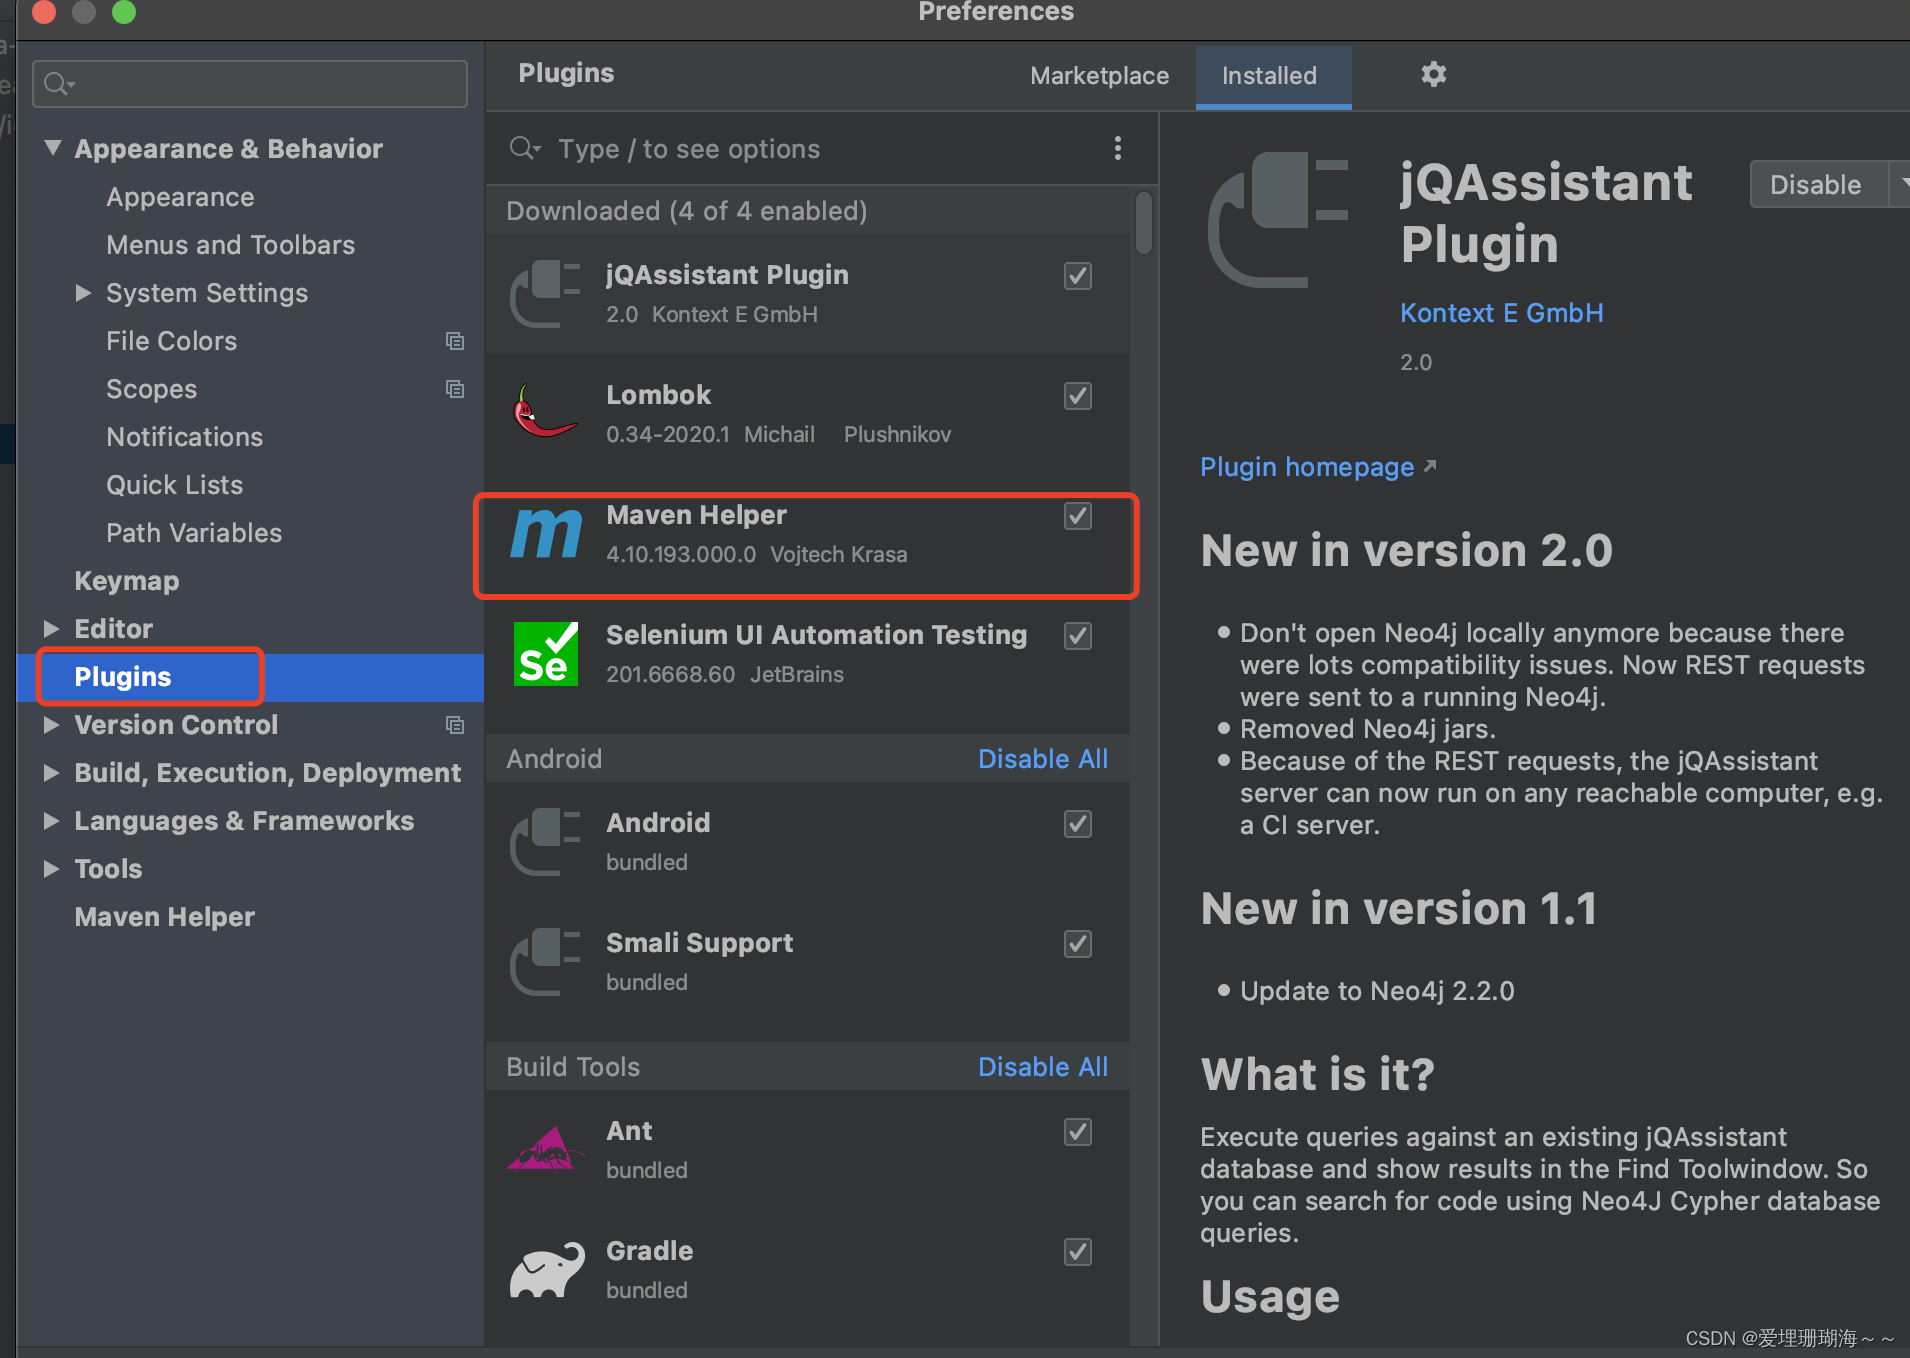
Task: Click the Selenium green Se icon
Action: (546, 653)
